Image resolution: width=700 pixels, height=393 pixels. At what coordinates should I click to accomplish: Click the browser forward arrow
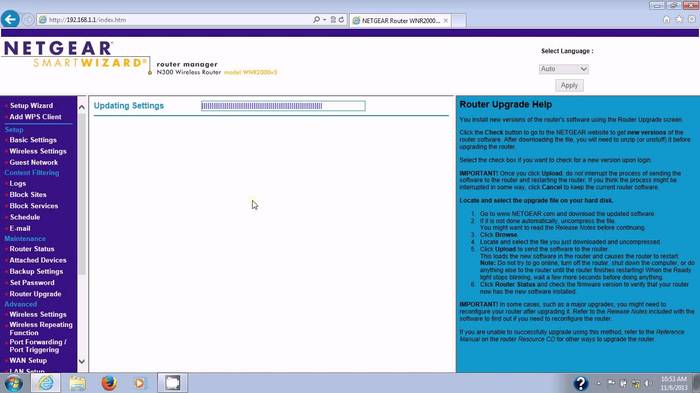click(28, 20)
